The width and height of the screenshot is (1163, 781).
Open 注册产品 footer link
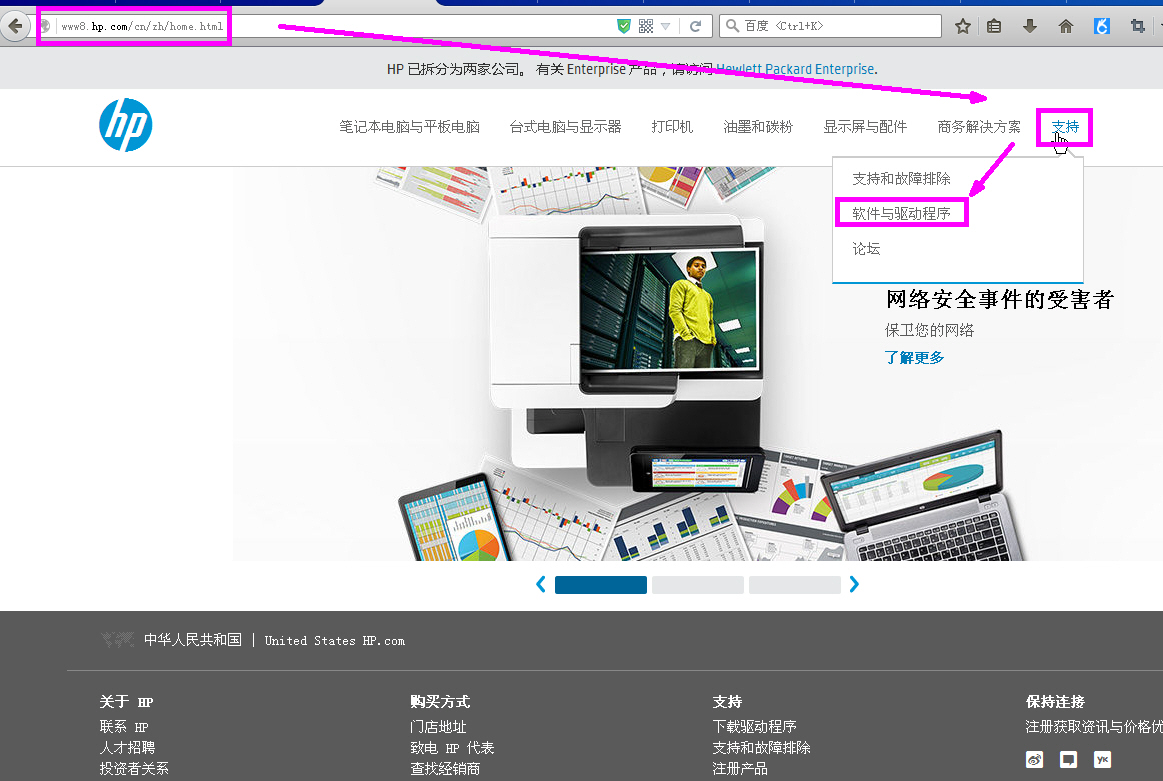pyautogui.click(x=740, y=768)
